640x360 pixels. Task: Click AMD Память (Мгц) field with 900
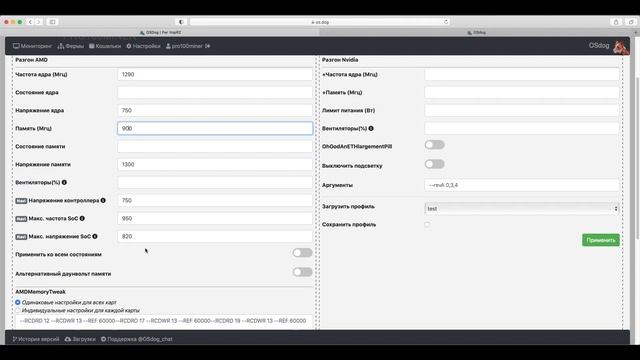click(x=215, y=128)
